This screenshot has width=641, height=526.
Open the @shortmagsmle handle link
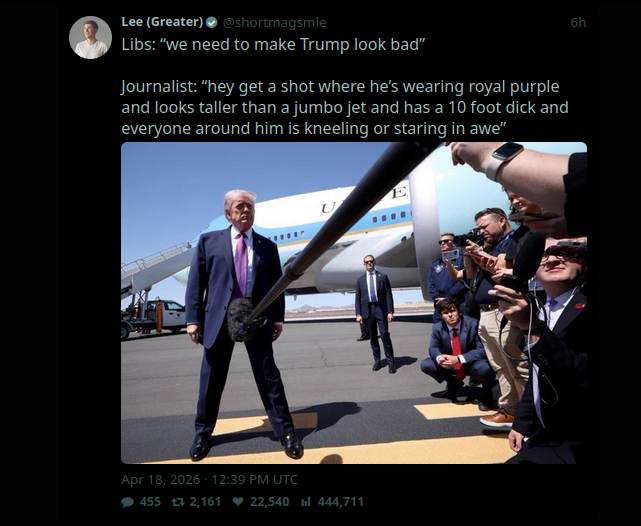274,22
